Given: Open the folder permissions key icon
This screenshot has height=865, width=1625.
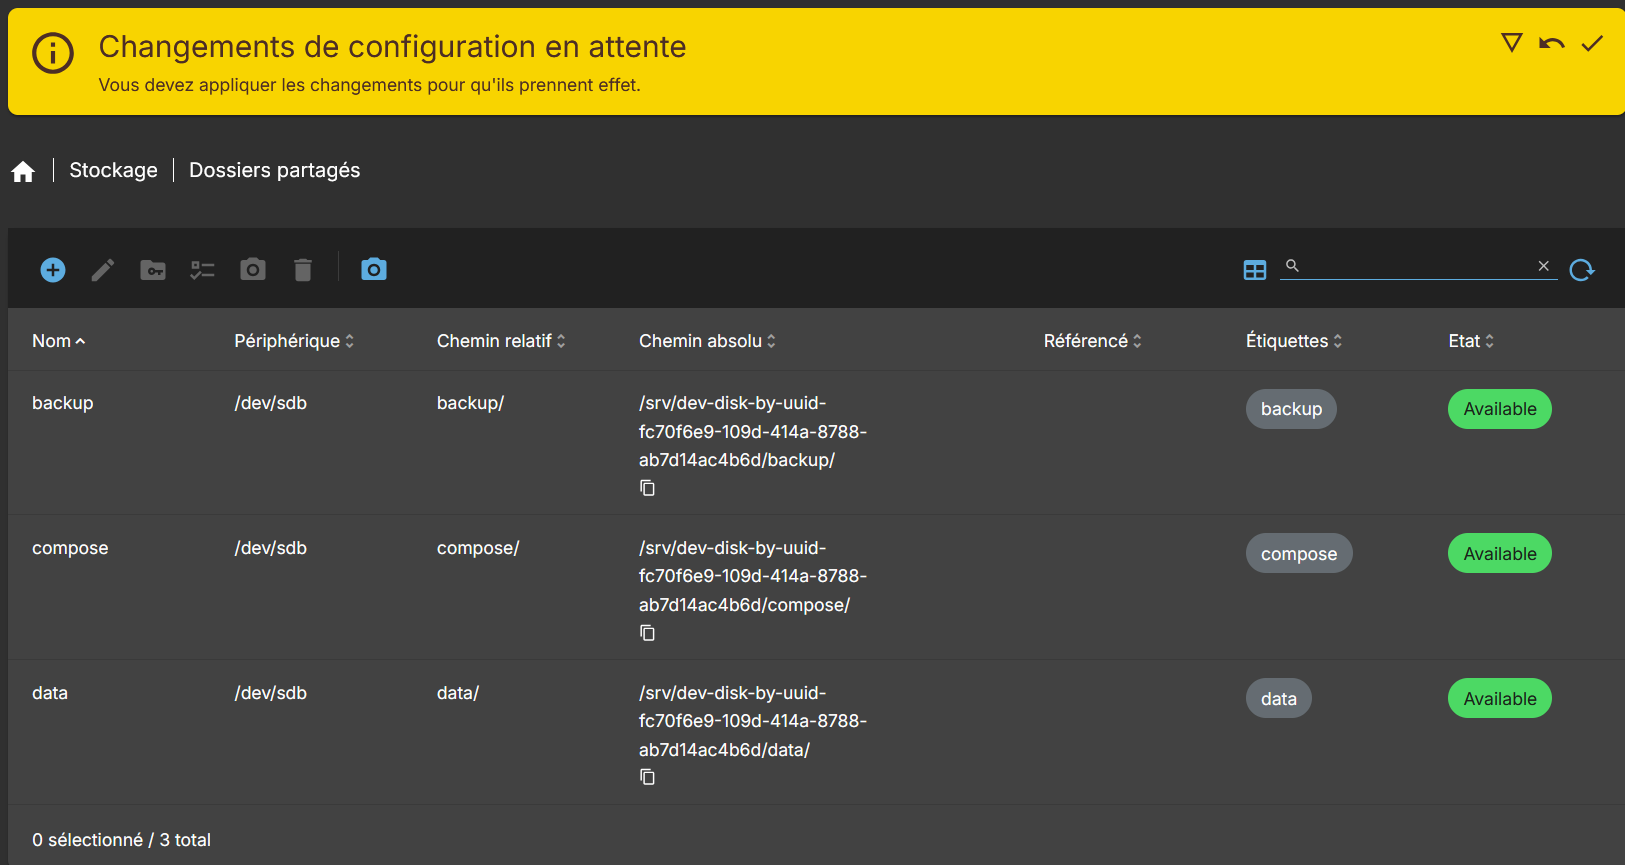Looking at the screenshot, I should 153,270.
